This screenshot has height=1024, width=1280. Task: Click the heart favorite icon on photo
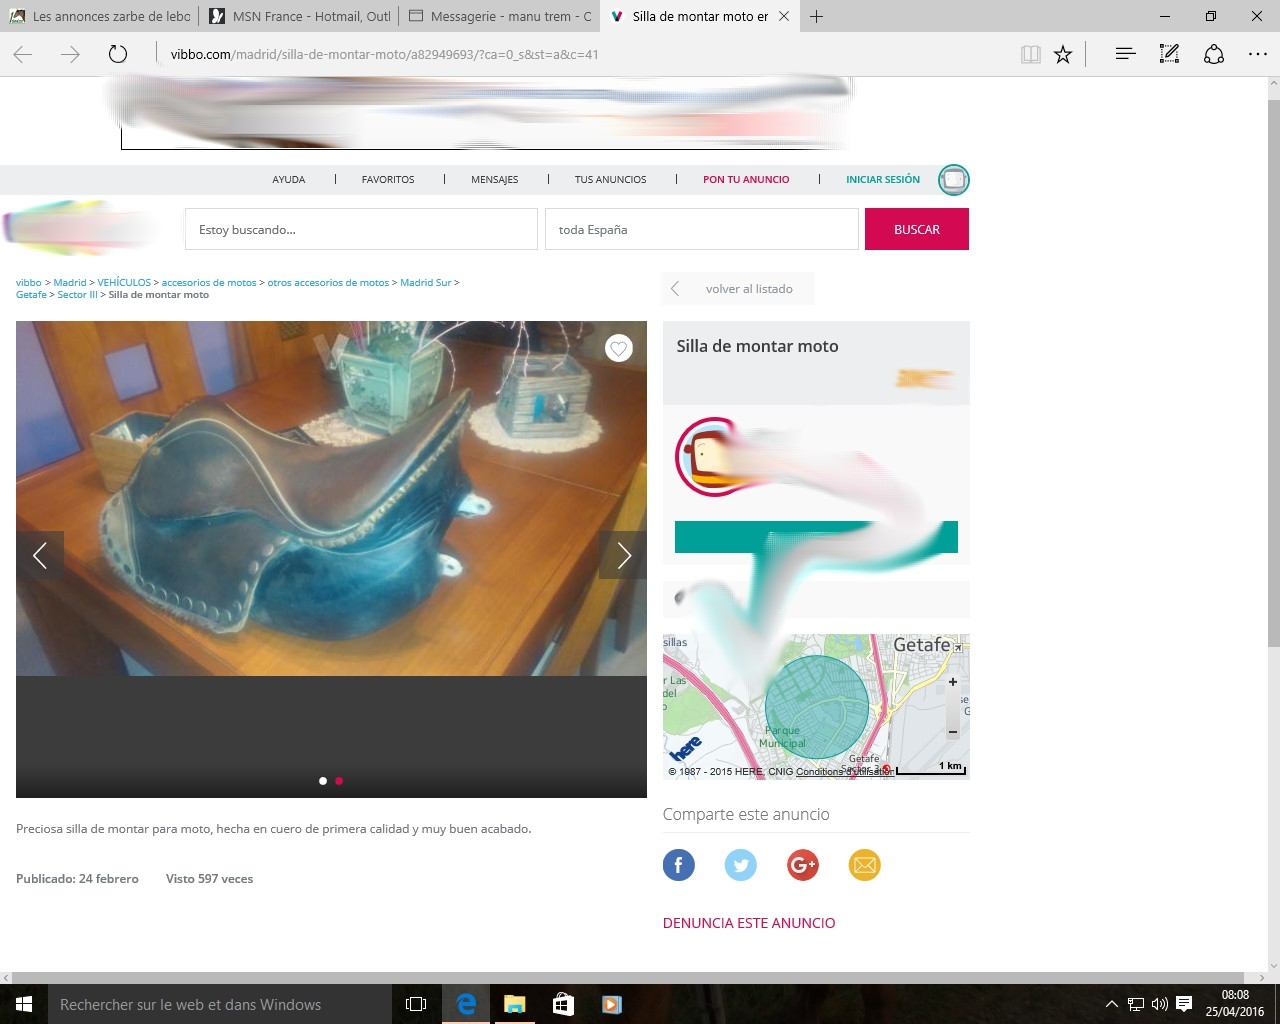[x=619, y=348]
